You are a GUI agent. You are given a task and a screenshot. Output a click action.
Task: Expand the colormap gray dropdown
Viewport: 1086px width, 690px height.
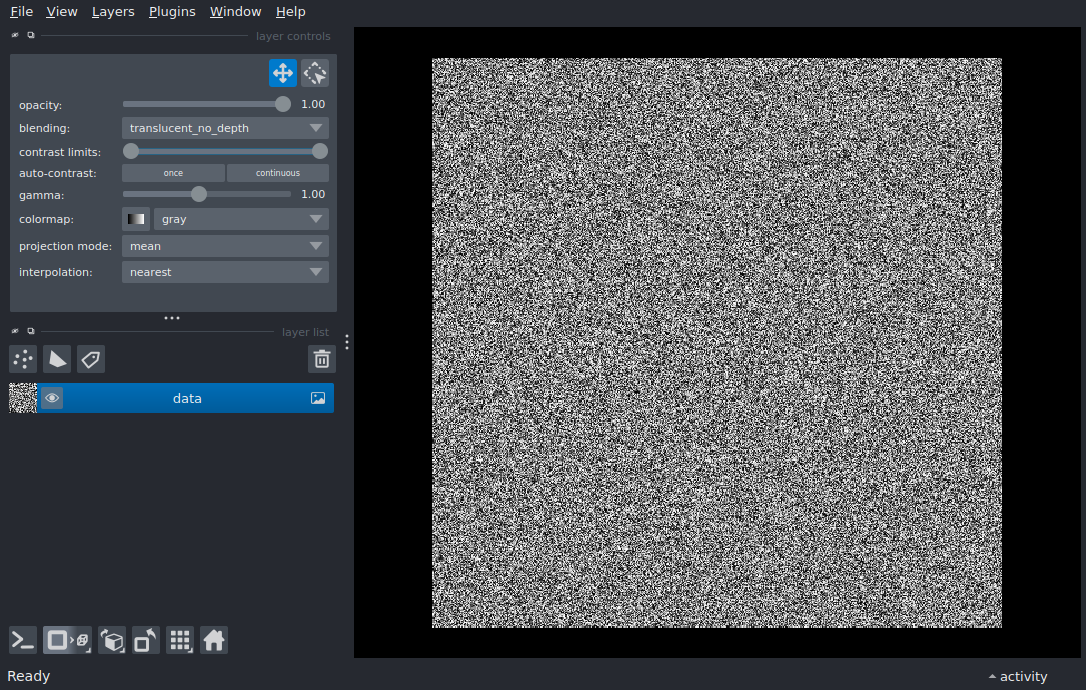[x=240, y=219]
